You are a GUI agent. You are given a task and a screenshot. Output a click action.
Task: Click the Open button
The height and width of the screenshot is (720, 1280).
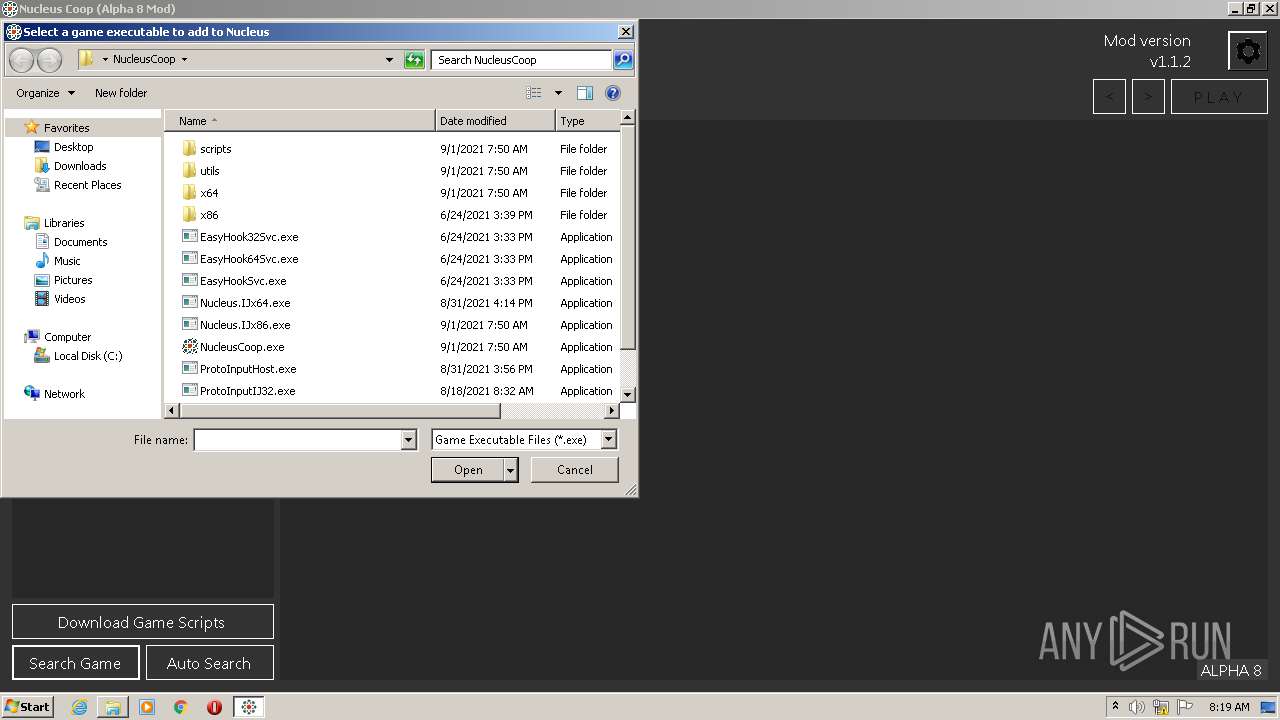[468, 470]
